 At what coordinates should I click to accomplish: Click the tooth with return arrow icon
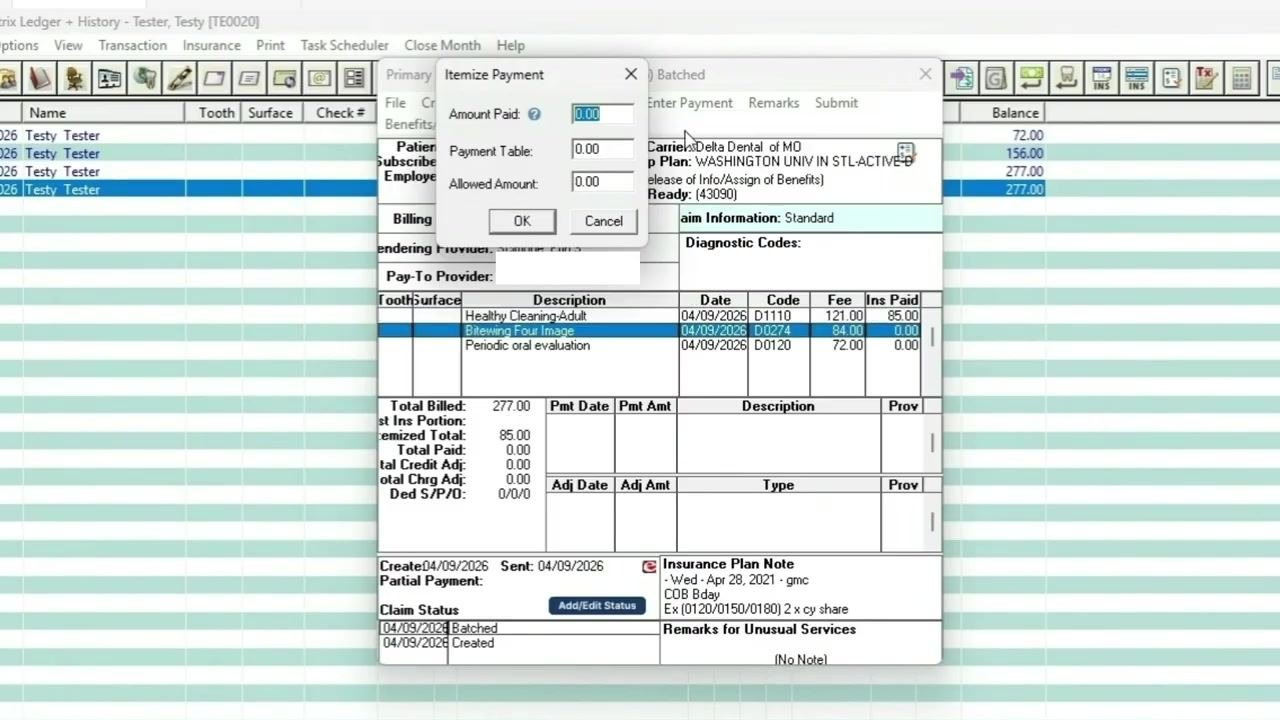tap(1067, 77)
